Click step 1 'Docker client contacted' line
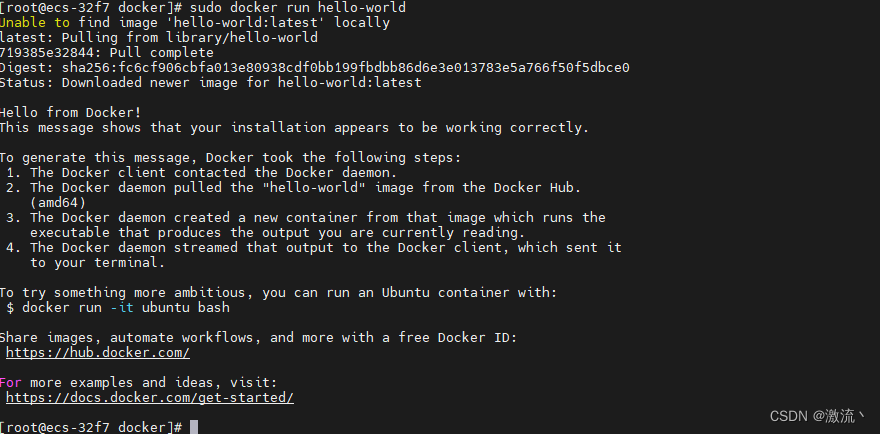 220,172
